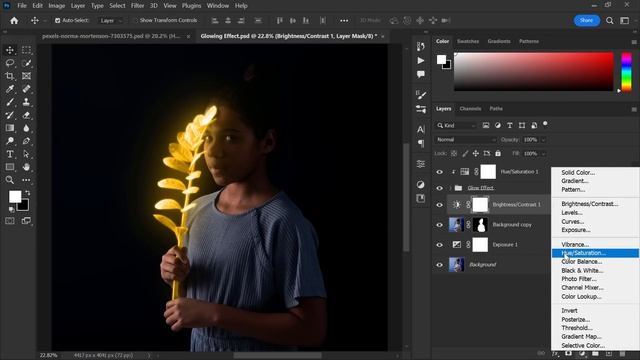Switch to the pexels-norma-mortenson document tab

[x=111, y=36]
